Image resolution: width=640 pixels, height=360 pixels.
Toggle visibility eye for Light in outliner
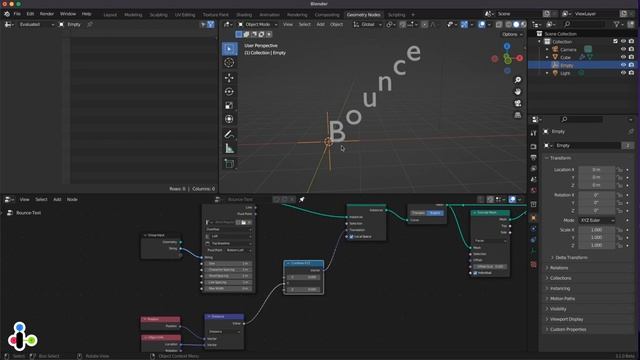point(623,73)
